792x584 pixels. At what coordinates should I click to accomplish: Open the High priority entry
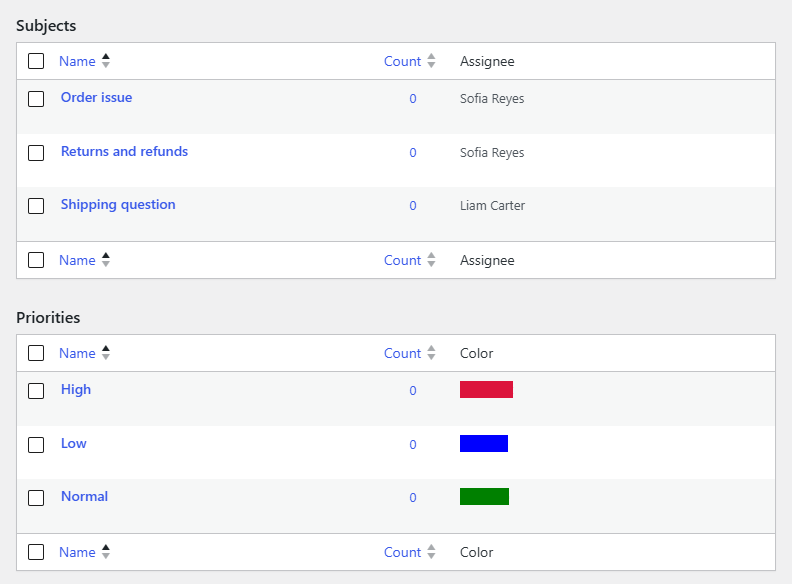coord(76,390)
